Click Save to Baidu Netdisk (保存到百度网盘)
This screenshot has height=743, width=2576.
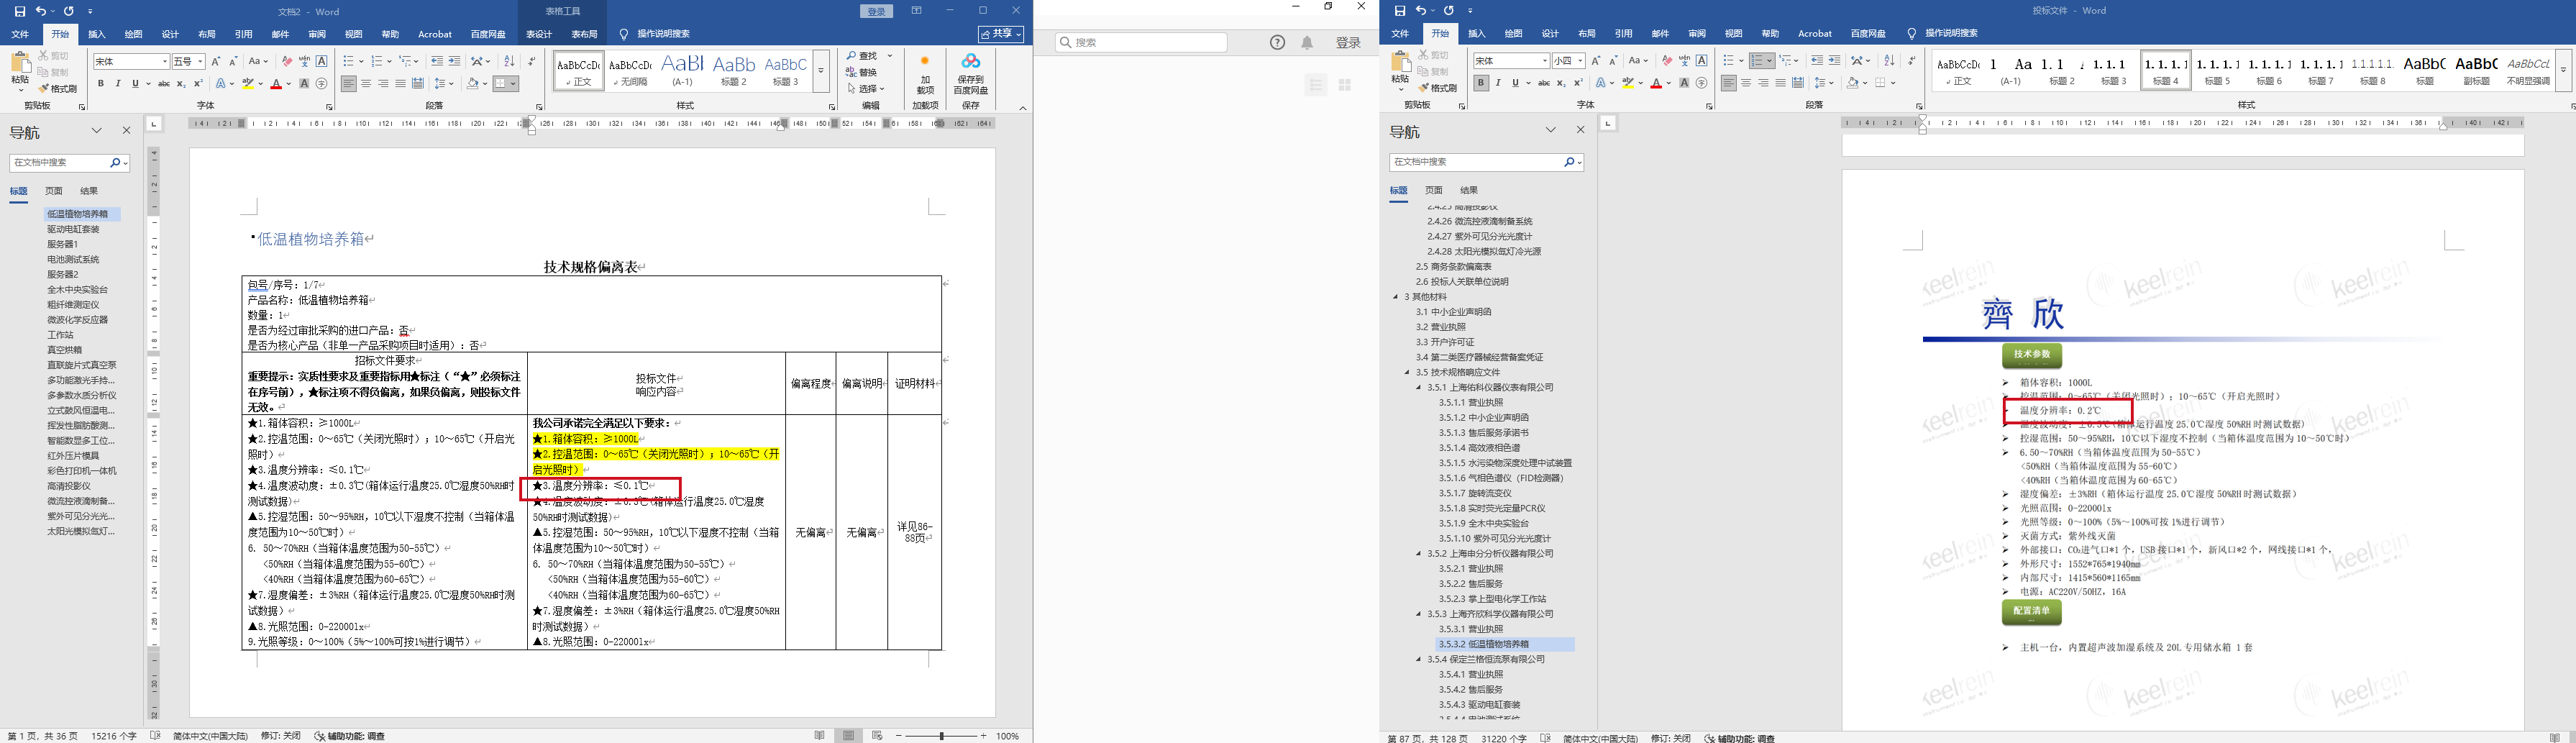pos(970,75)
